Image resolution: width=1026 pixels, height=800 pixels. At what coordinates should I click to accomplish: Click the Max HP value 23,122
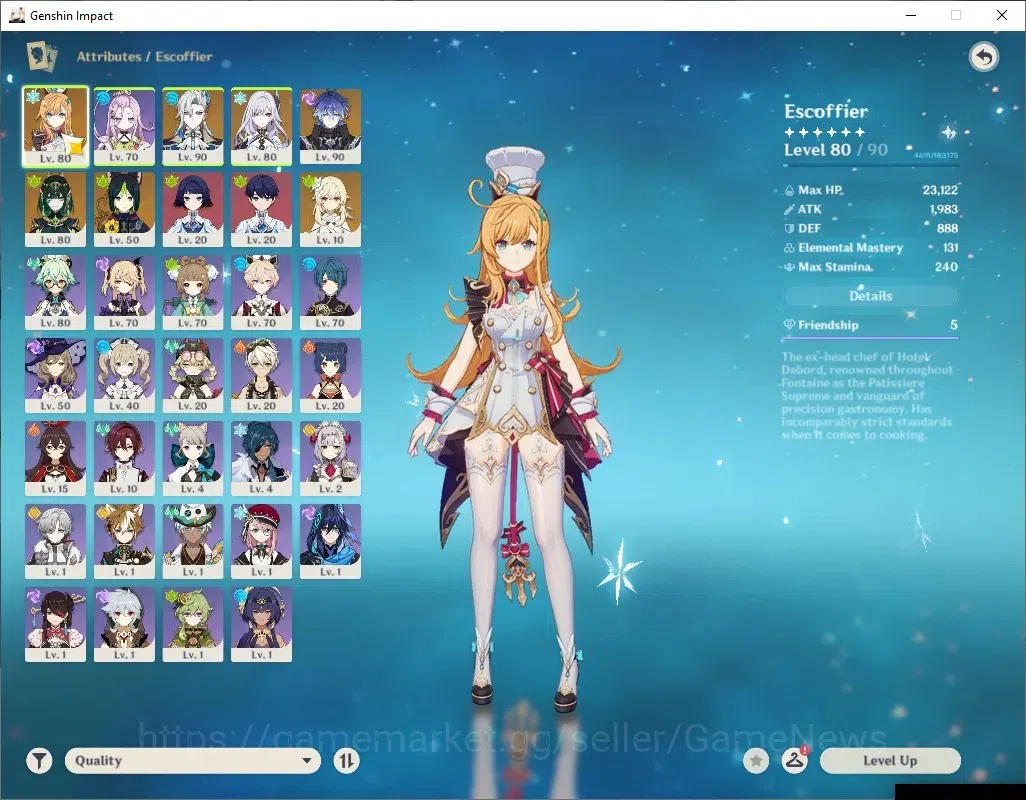click(x=940, y=190)
